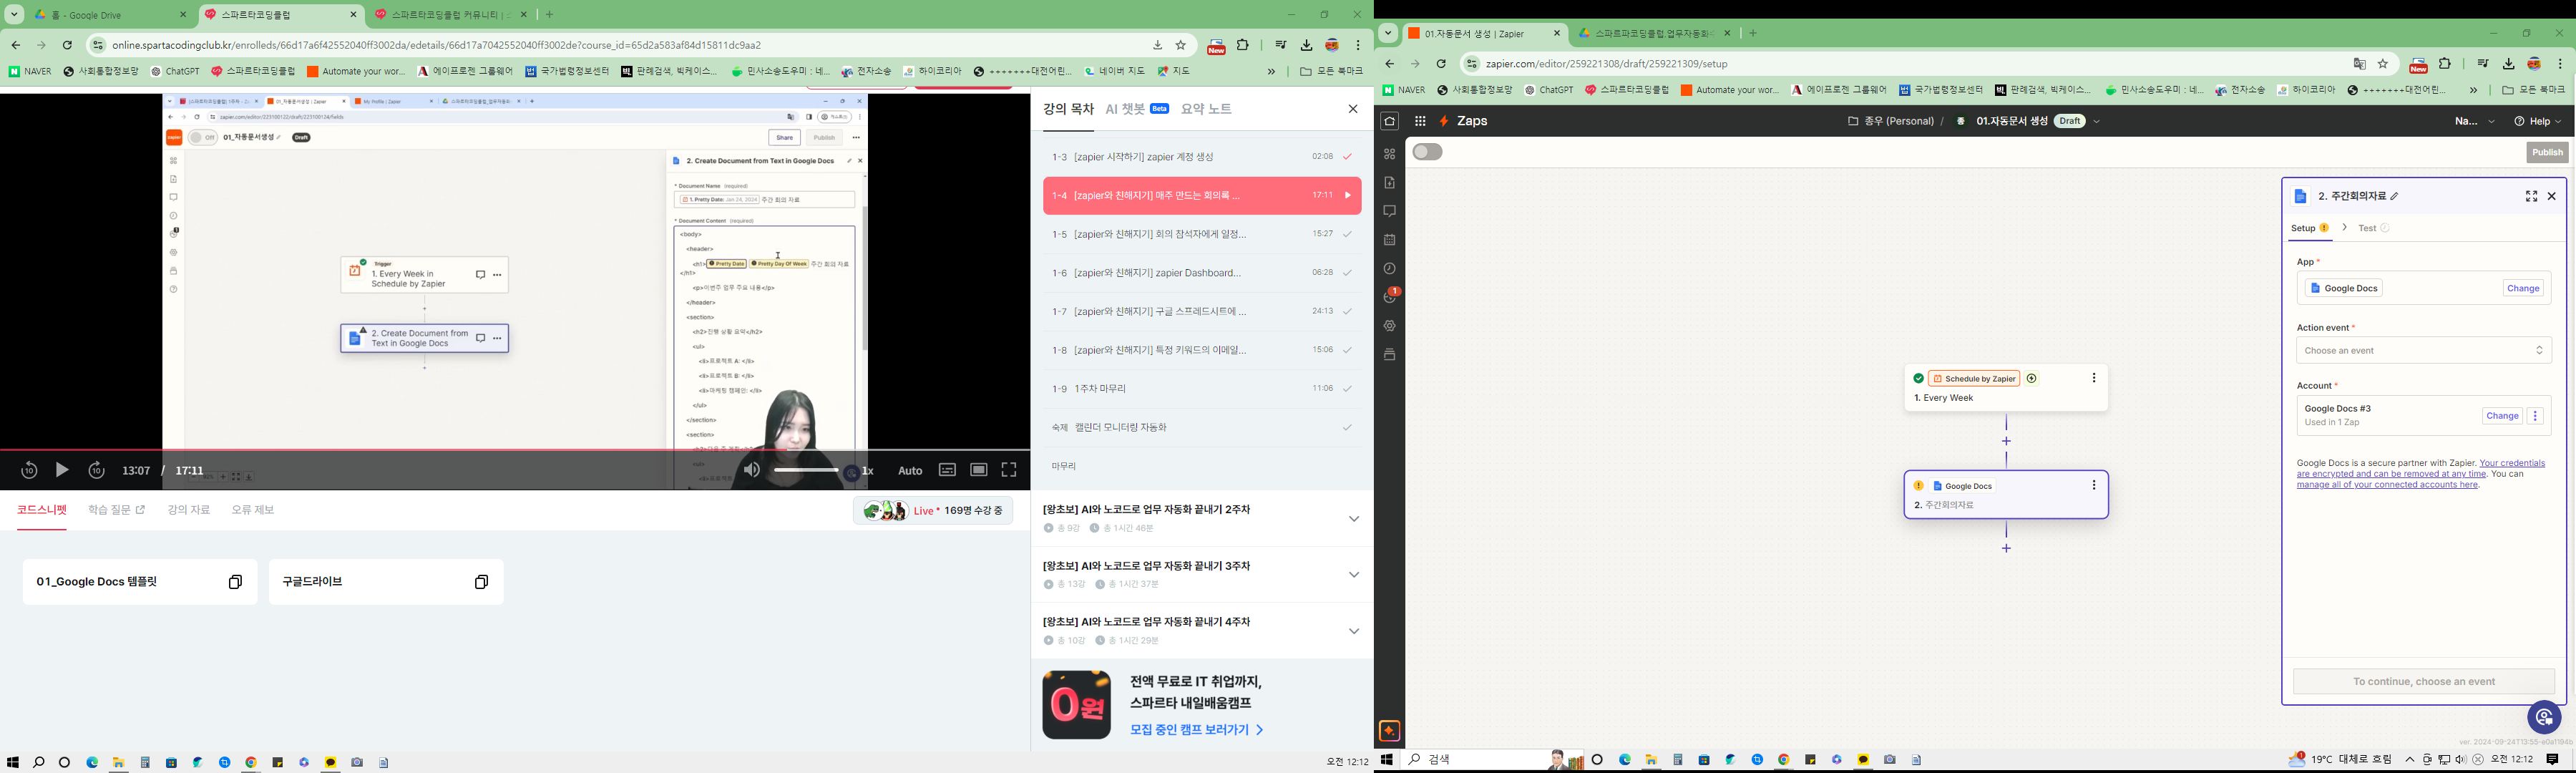Toggle theater mode on the lecture player
Screen dimensions: 2576x773
[979, 470]
